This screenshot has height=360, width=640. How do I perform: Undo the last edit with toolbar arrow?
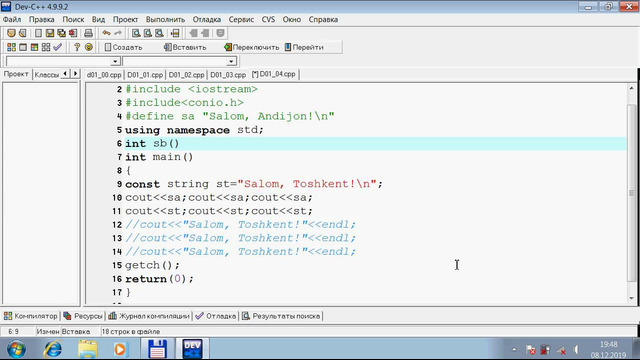[x=107, y=33]
